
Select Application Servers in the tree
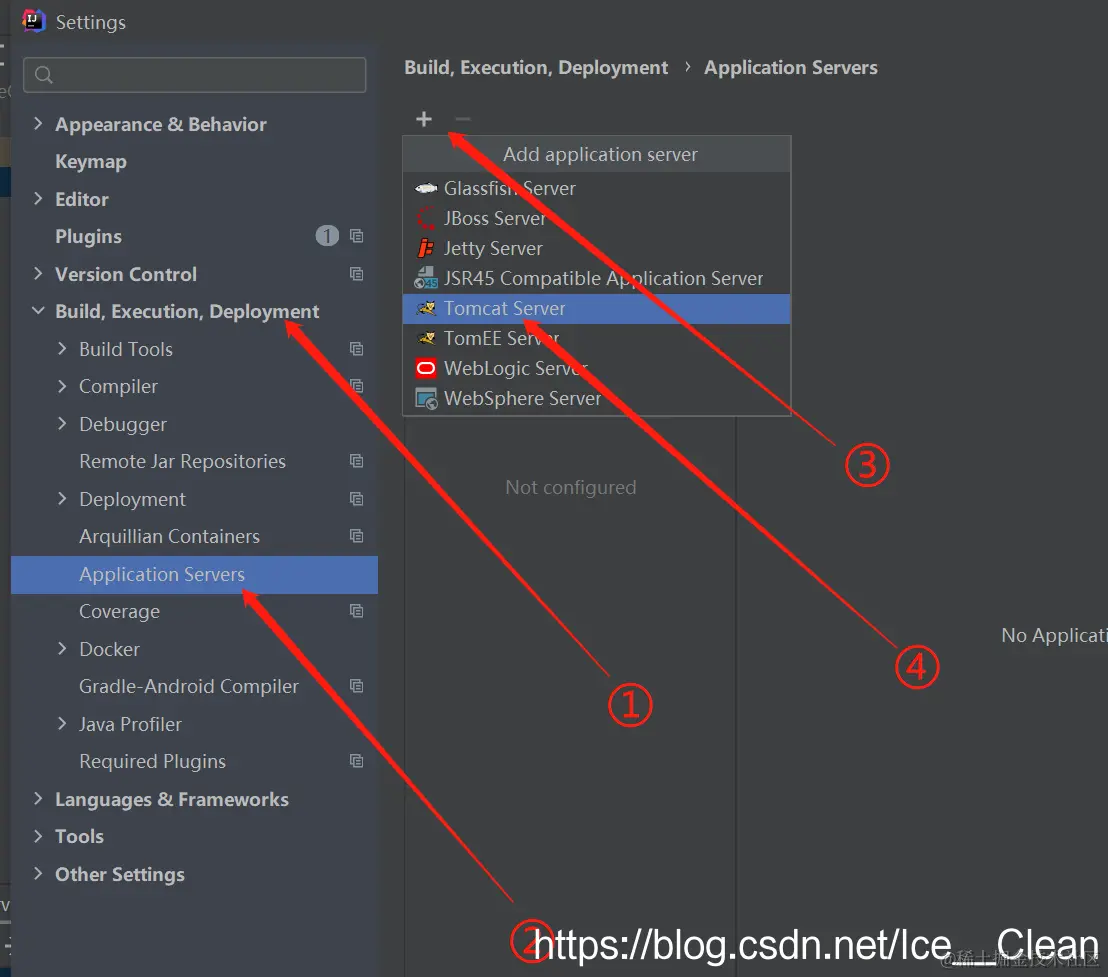click(x=194, y=574)
